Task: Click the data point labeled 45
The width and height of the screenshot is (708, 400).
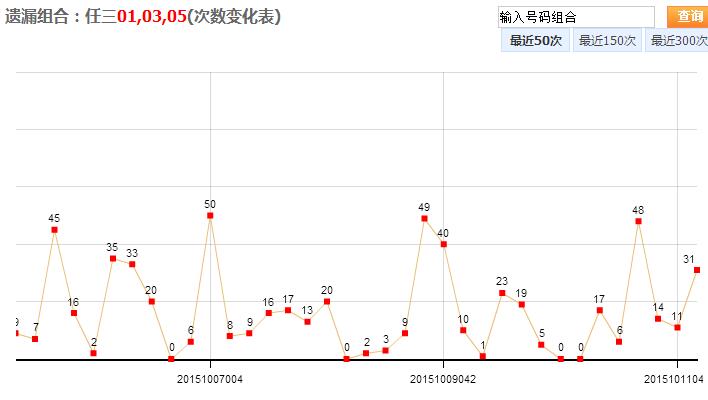Action: pos(54,230)
